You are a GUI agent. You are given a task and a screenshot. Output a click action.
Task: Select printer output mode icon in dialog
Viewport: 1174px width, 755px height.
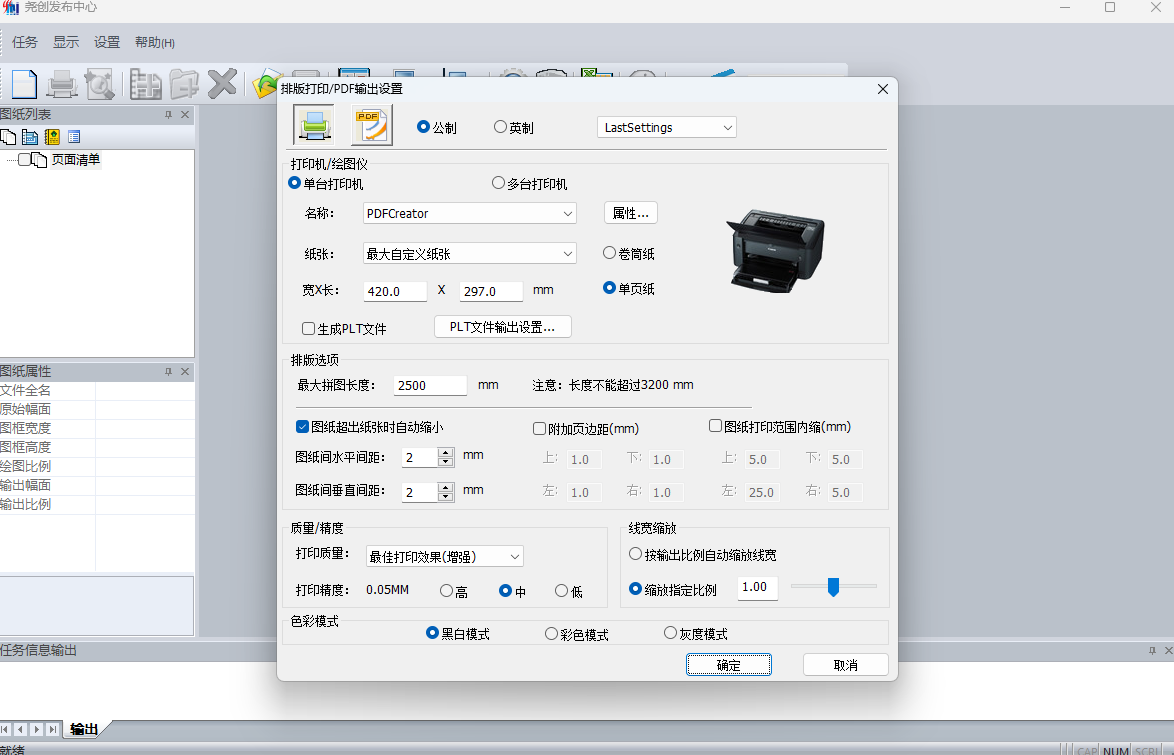click(314, 124)
